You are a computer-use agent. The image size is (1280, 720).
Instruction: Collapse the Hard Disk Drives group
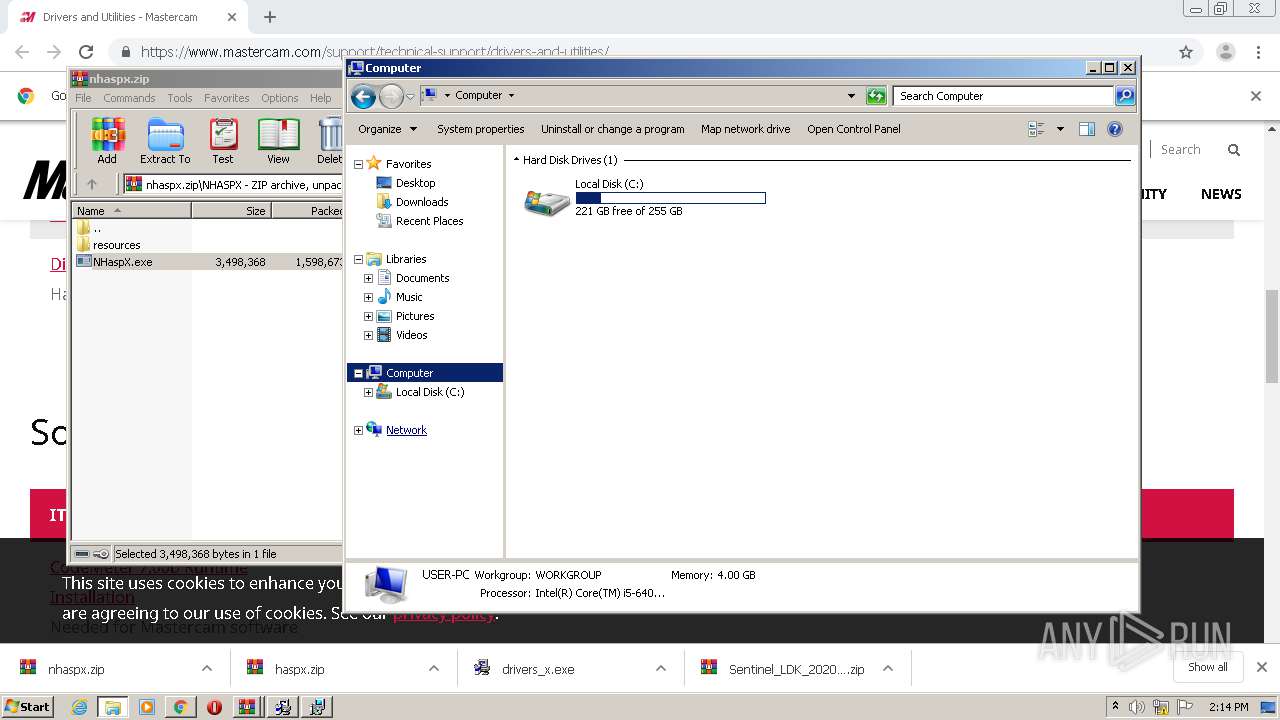pos(516,160)
